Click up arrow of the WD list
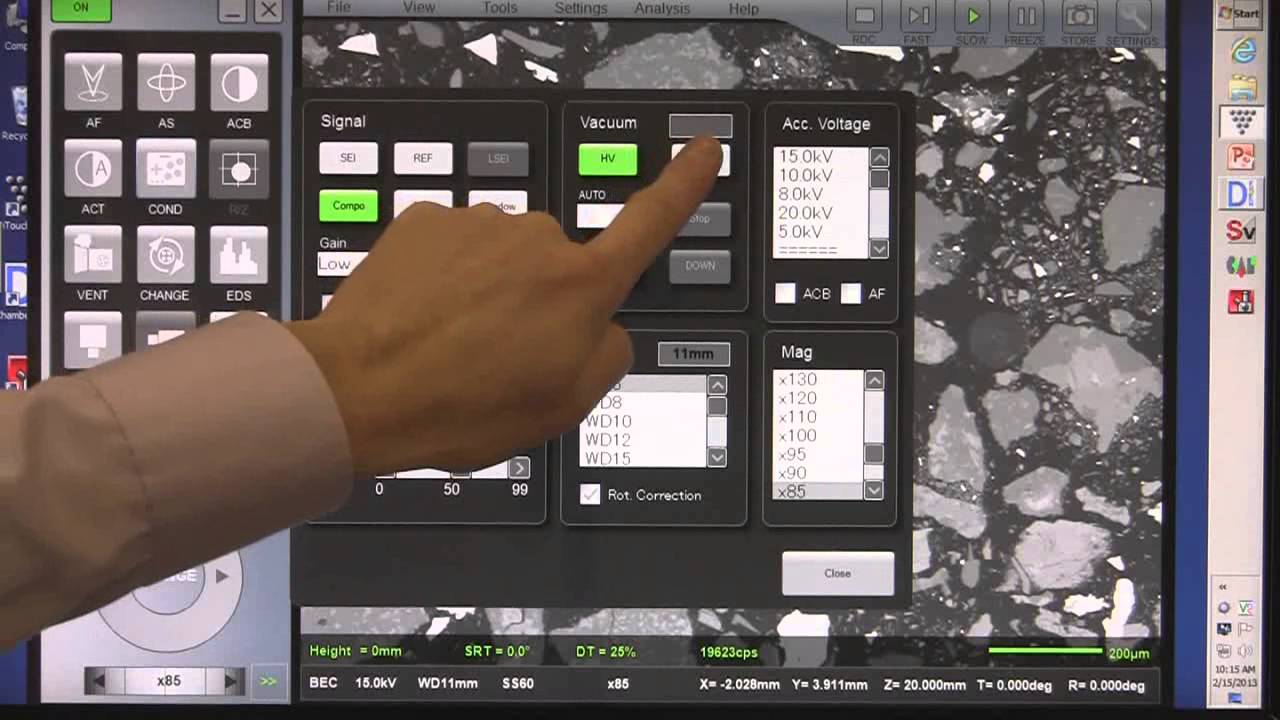This screenshot has width=1280, height=720. click(x=717, y=385)
